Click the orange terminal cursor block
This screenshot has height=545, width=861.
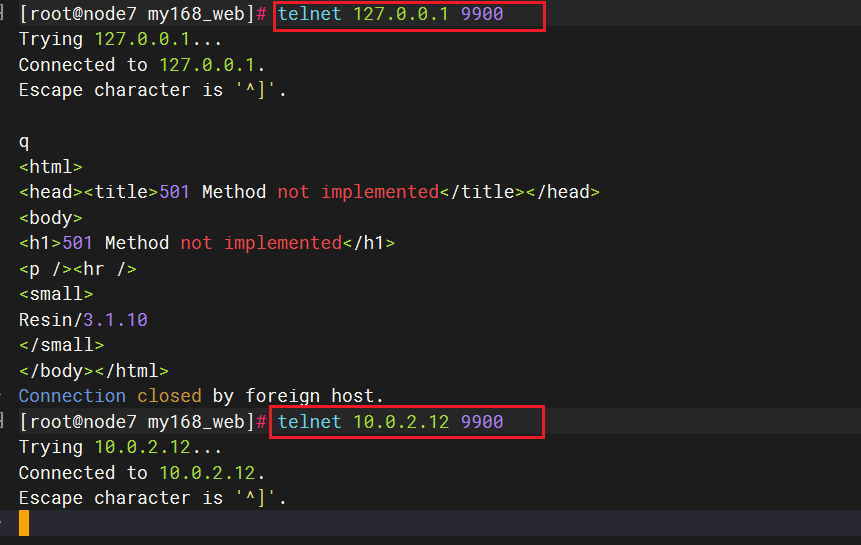24,523
